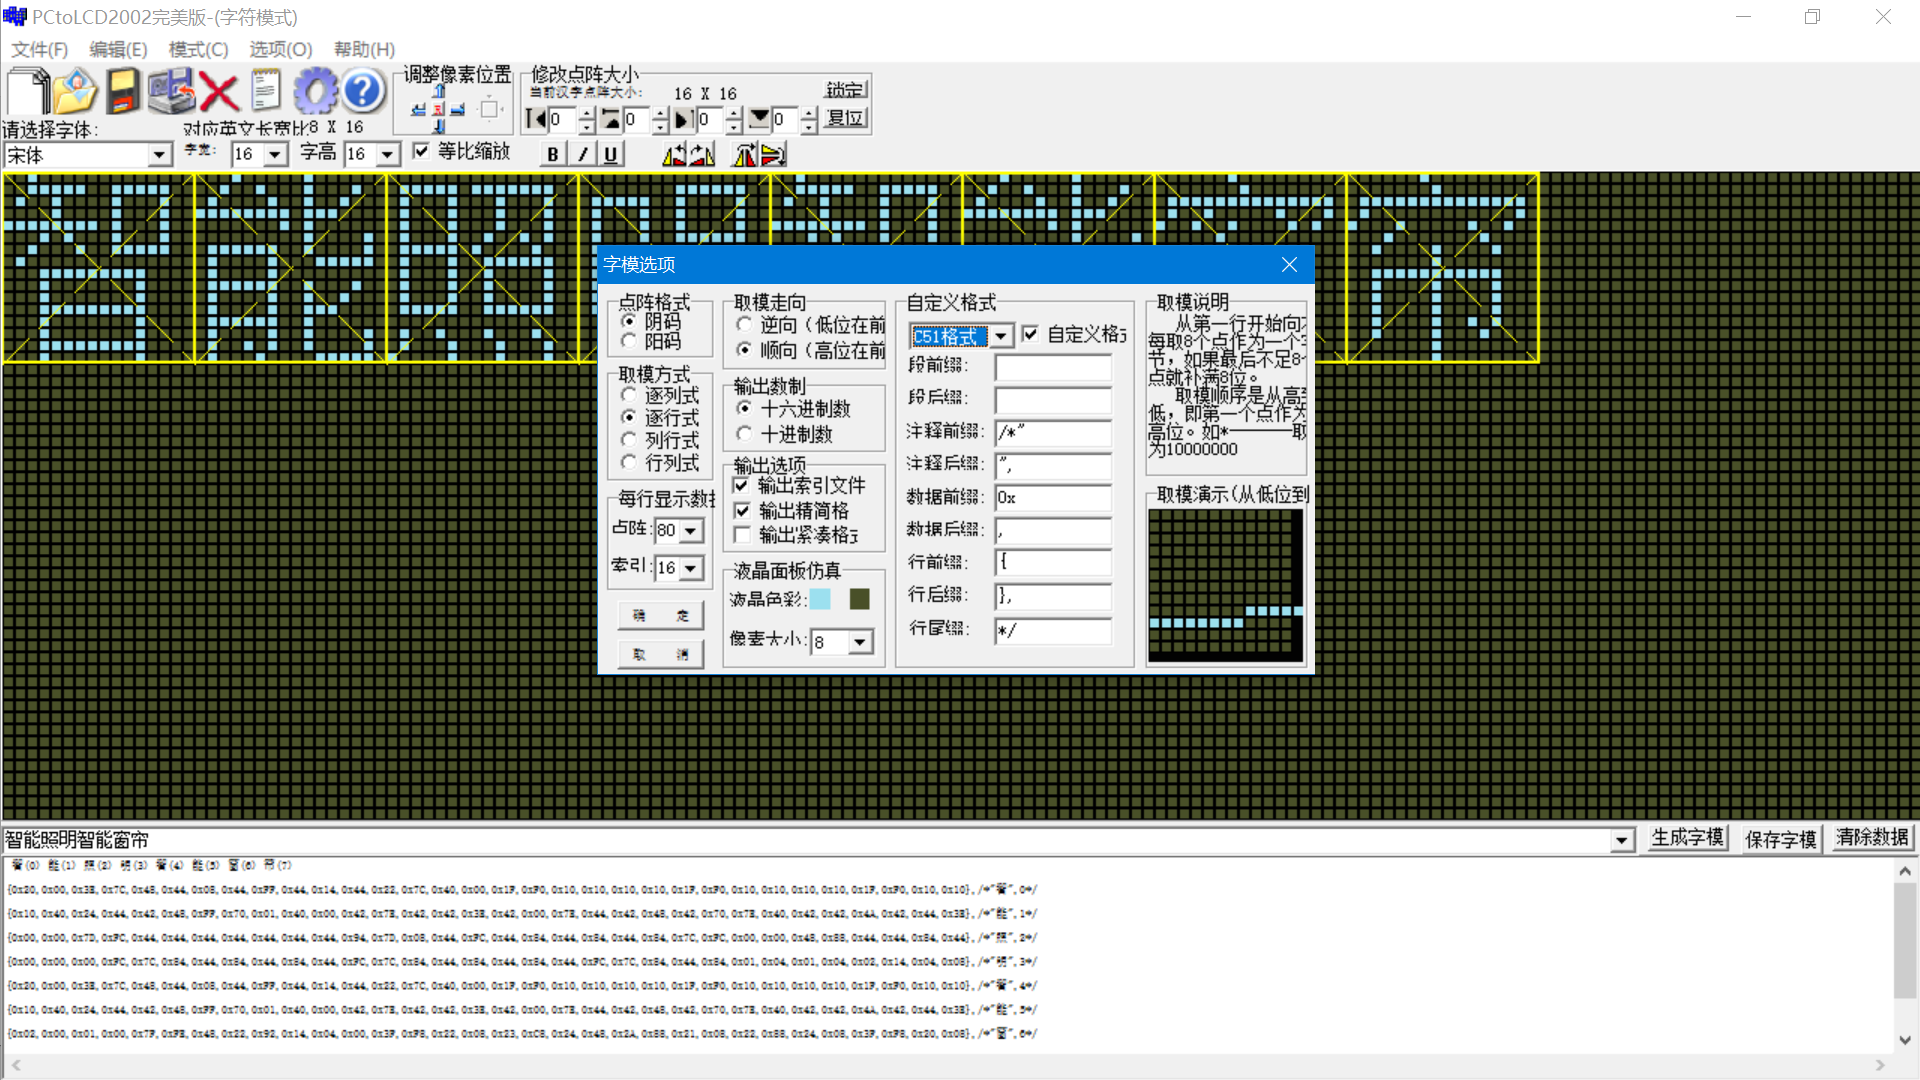Open the 宋体 font dropdown
The image size is (1920, 1080).
(x=160, y=155)
